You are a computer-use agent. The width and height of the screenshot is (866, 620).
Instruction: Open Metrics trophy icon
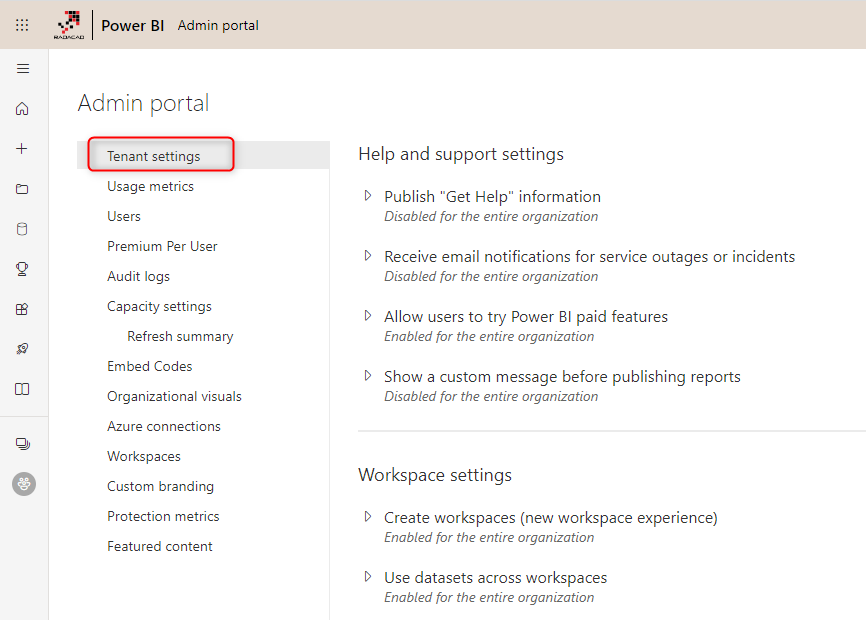point(23,269)
